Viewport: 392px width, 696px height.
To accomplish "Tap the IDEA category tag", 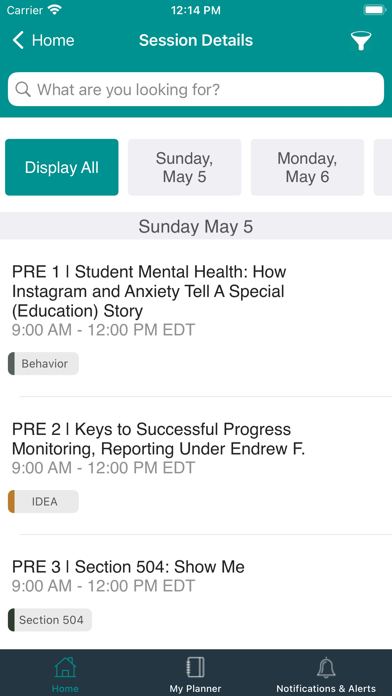I will point(44,502).
